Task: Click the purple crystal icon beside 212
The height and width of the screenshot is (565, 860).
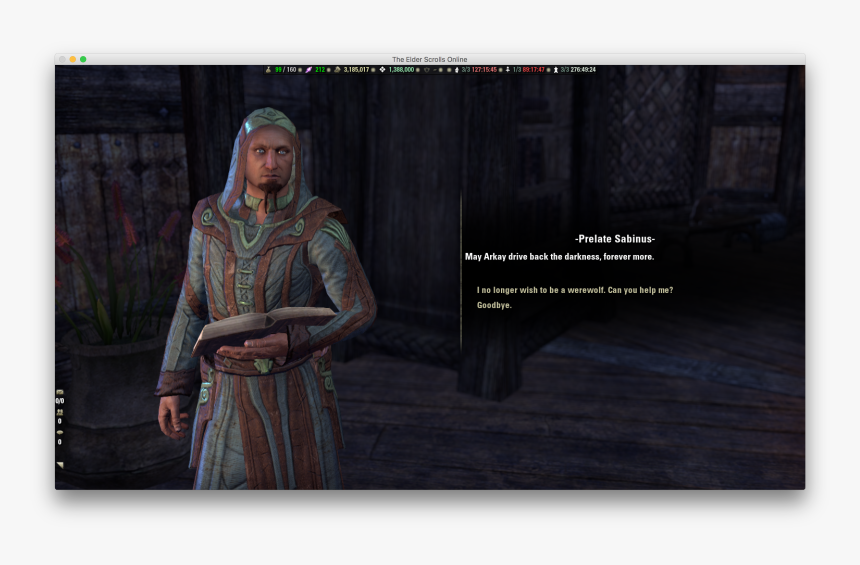Action: [x=309, y=70]
